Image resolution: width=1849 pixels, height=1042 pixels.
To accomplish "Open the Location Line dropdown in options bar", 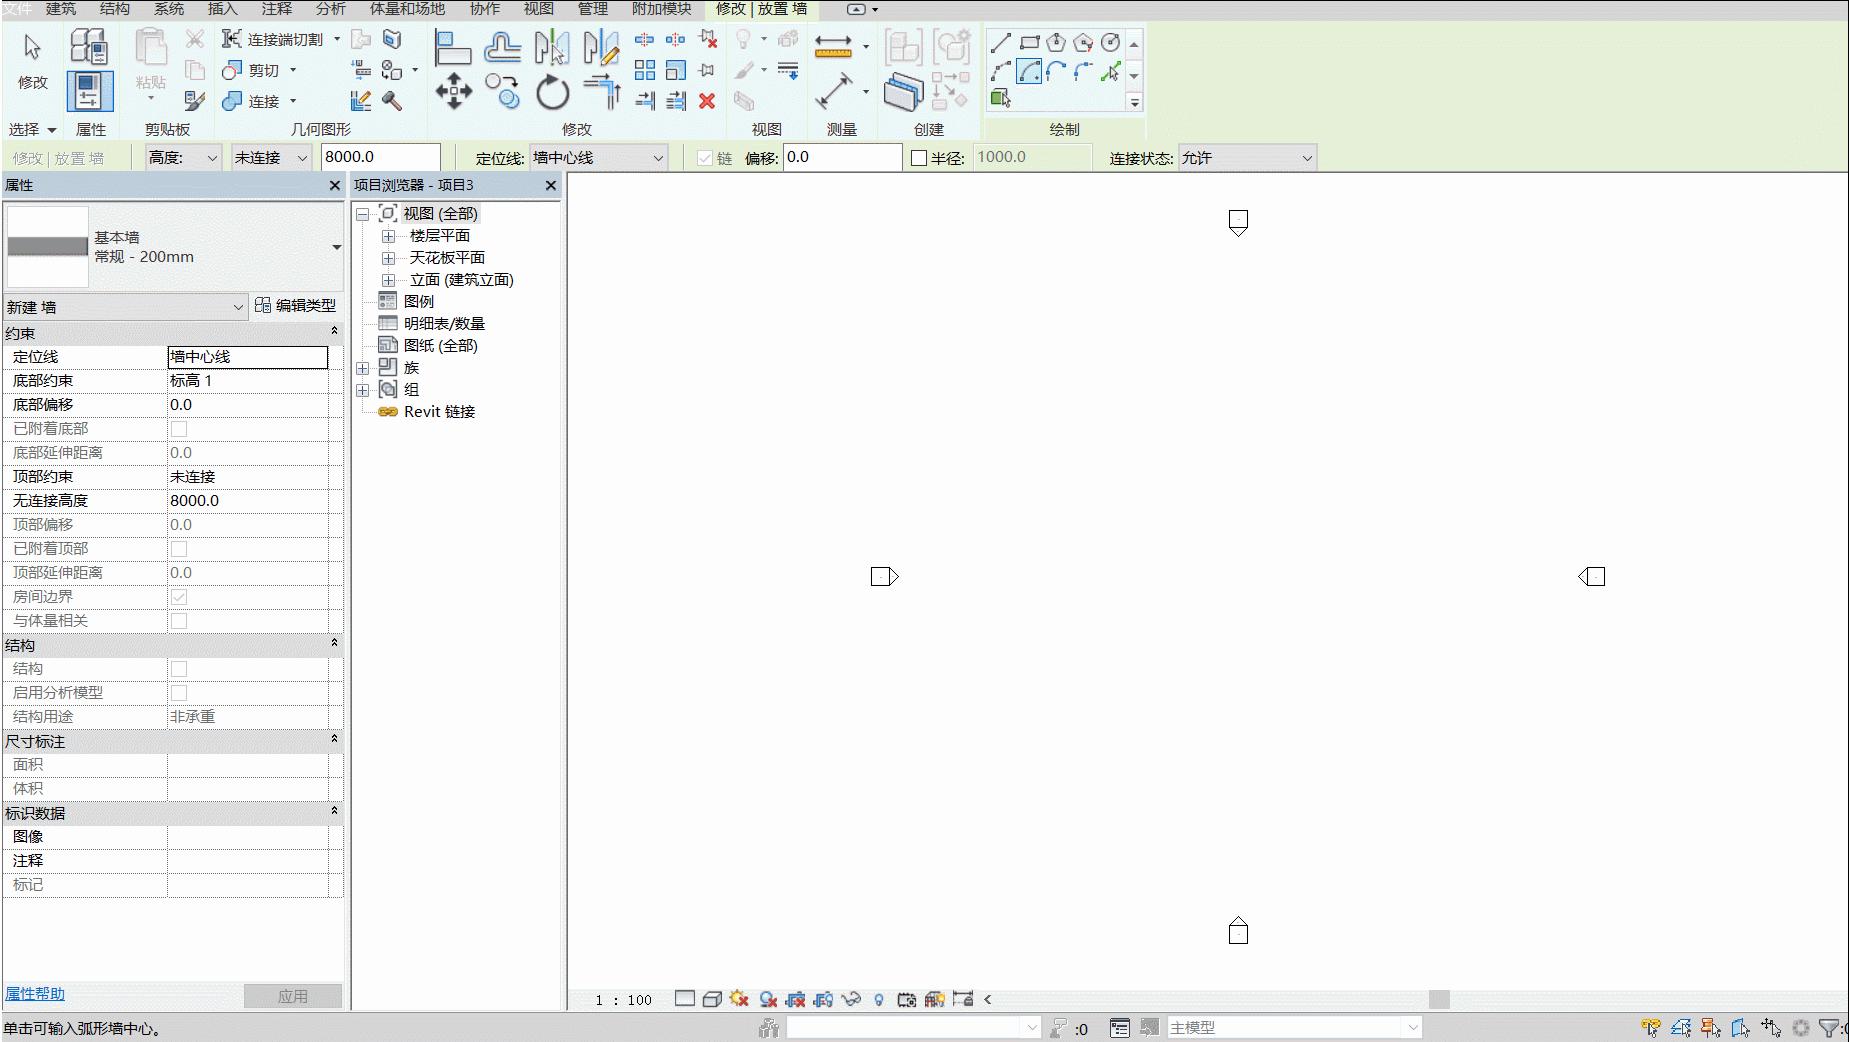I will pyautogui.click(x=598, y=158).
